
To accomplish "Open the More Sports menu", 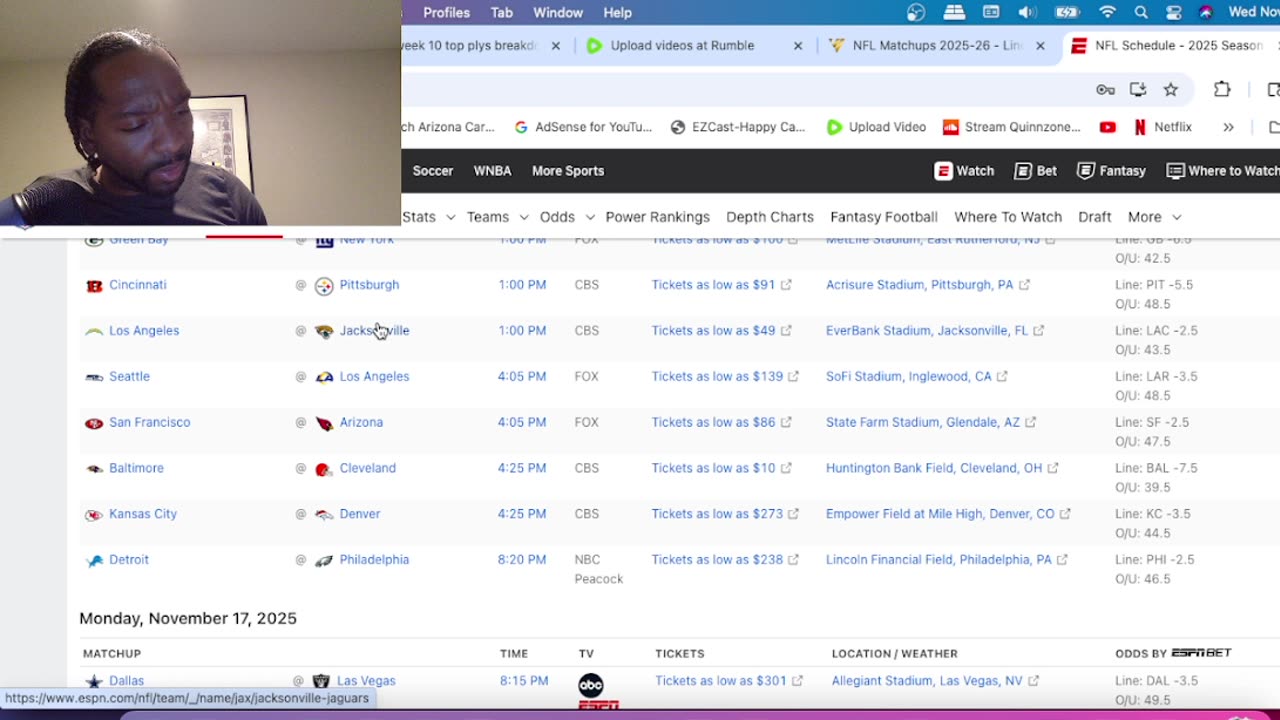I will tap(568, 171).
